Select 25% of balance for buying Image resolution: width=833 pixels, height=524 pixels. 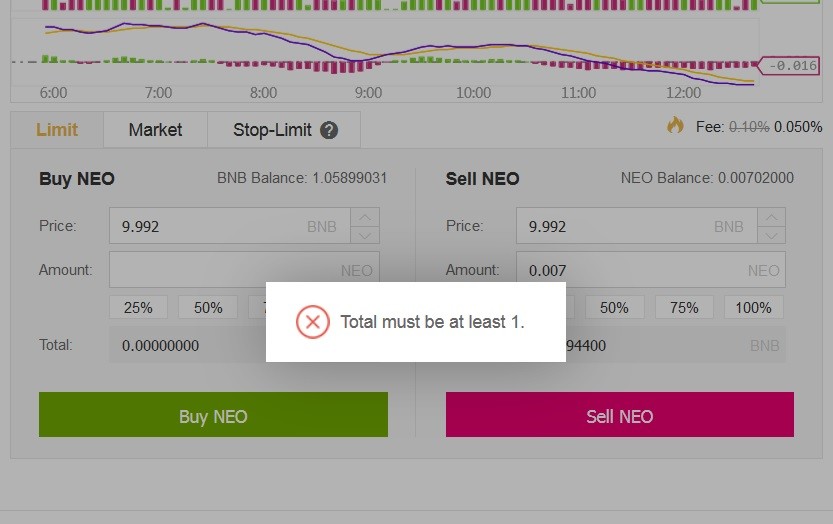tap(138, 308)
